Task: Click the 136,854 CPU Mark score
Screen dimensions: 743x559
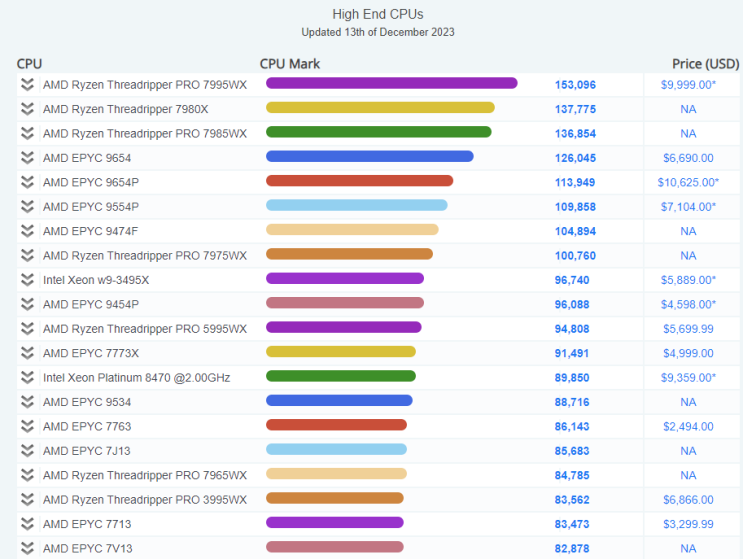Action: 575,134
